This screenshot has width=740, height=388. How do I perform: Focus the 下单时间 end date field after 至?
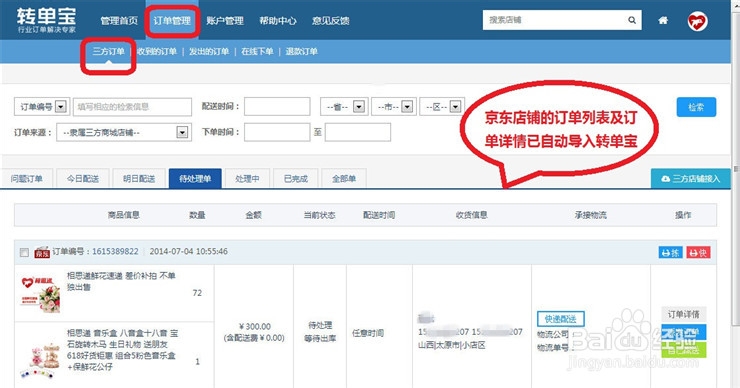pyautogui.click(x=358, y=132)
